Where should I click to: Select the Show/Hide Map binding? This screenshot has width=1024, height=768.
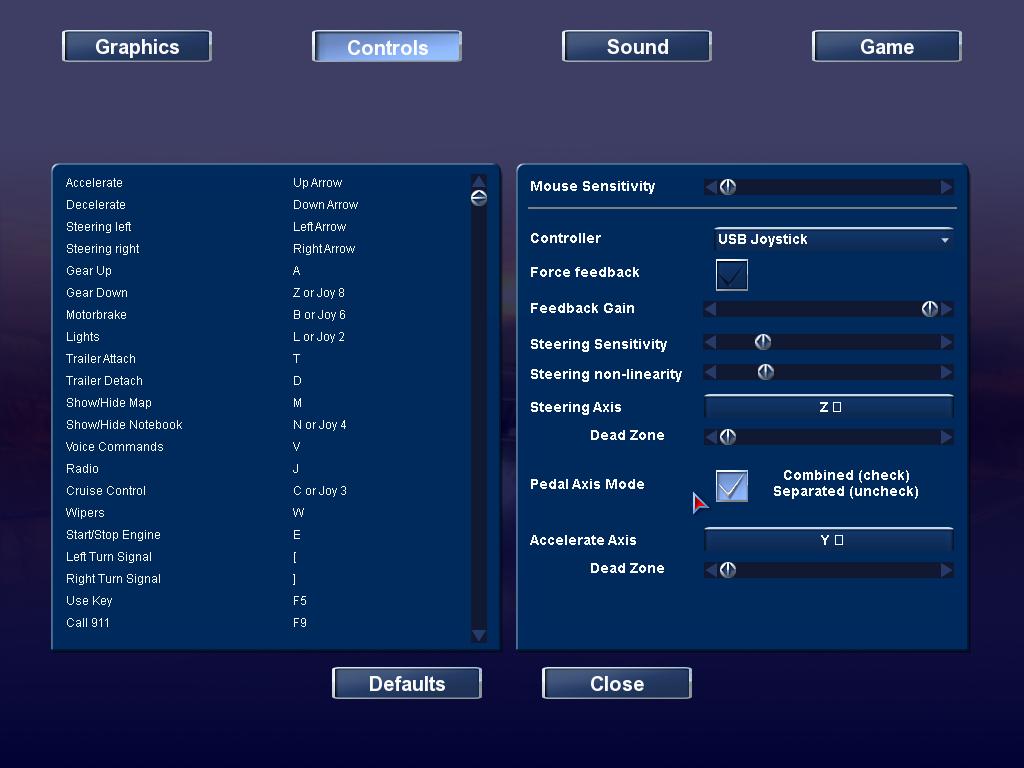[x=264, y=403]
